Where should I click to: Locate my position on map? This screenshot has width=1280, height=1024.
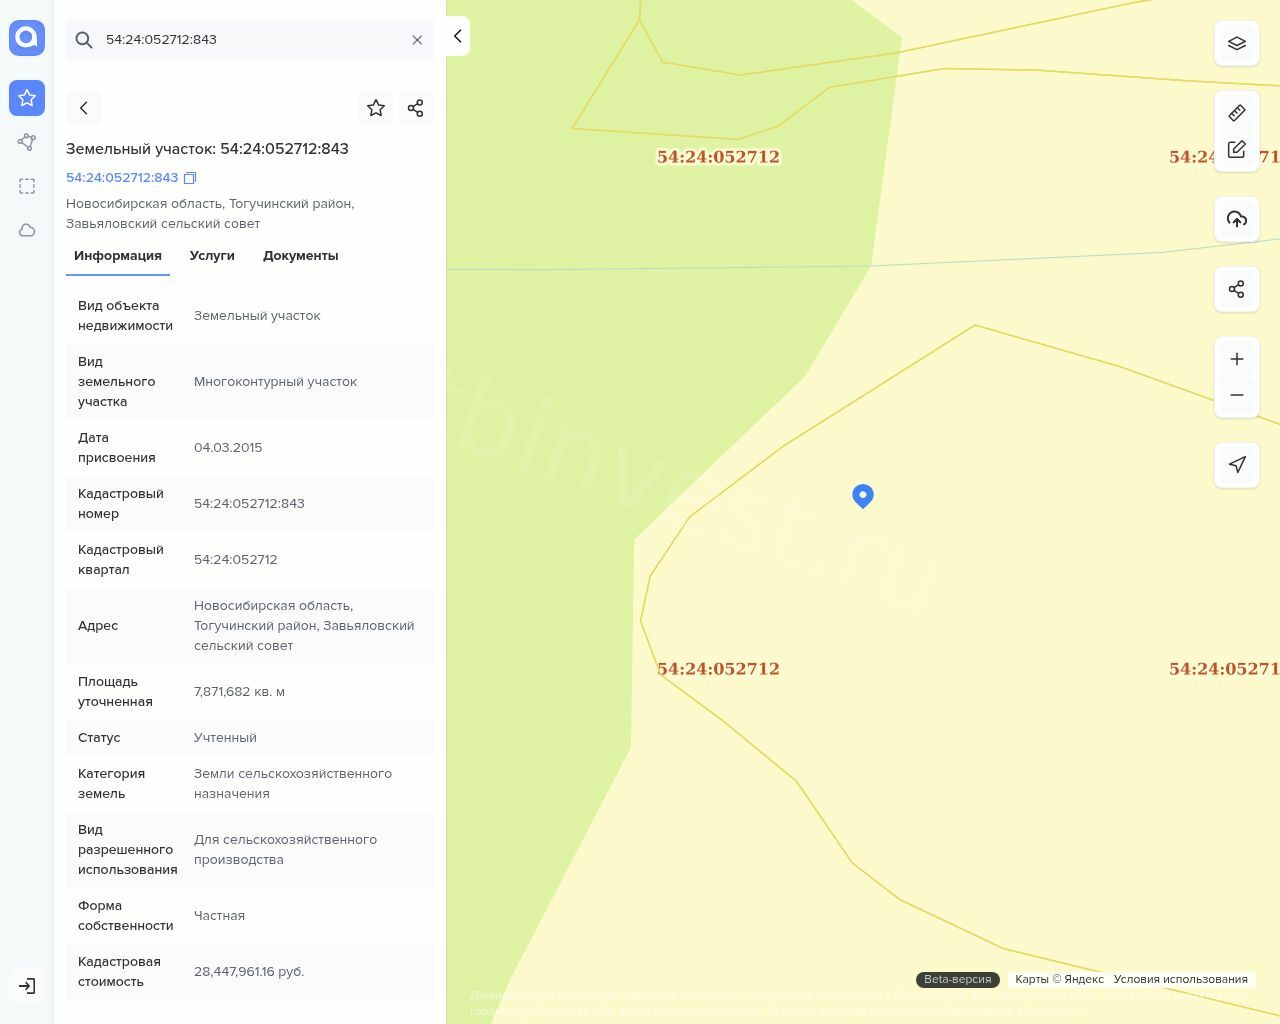pos(1237,465)
